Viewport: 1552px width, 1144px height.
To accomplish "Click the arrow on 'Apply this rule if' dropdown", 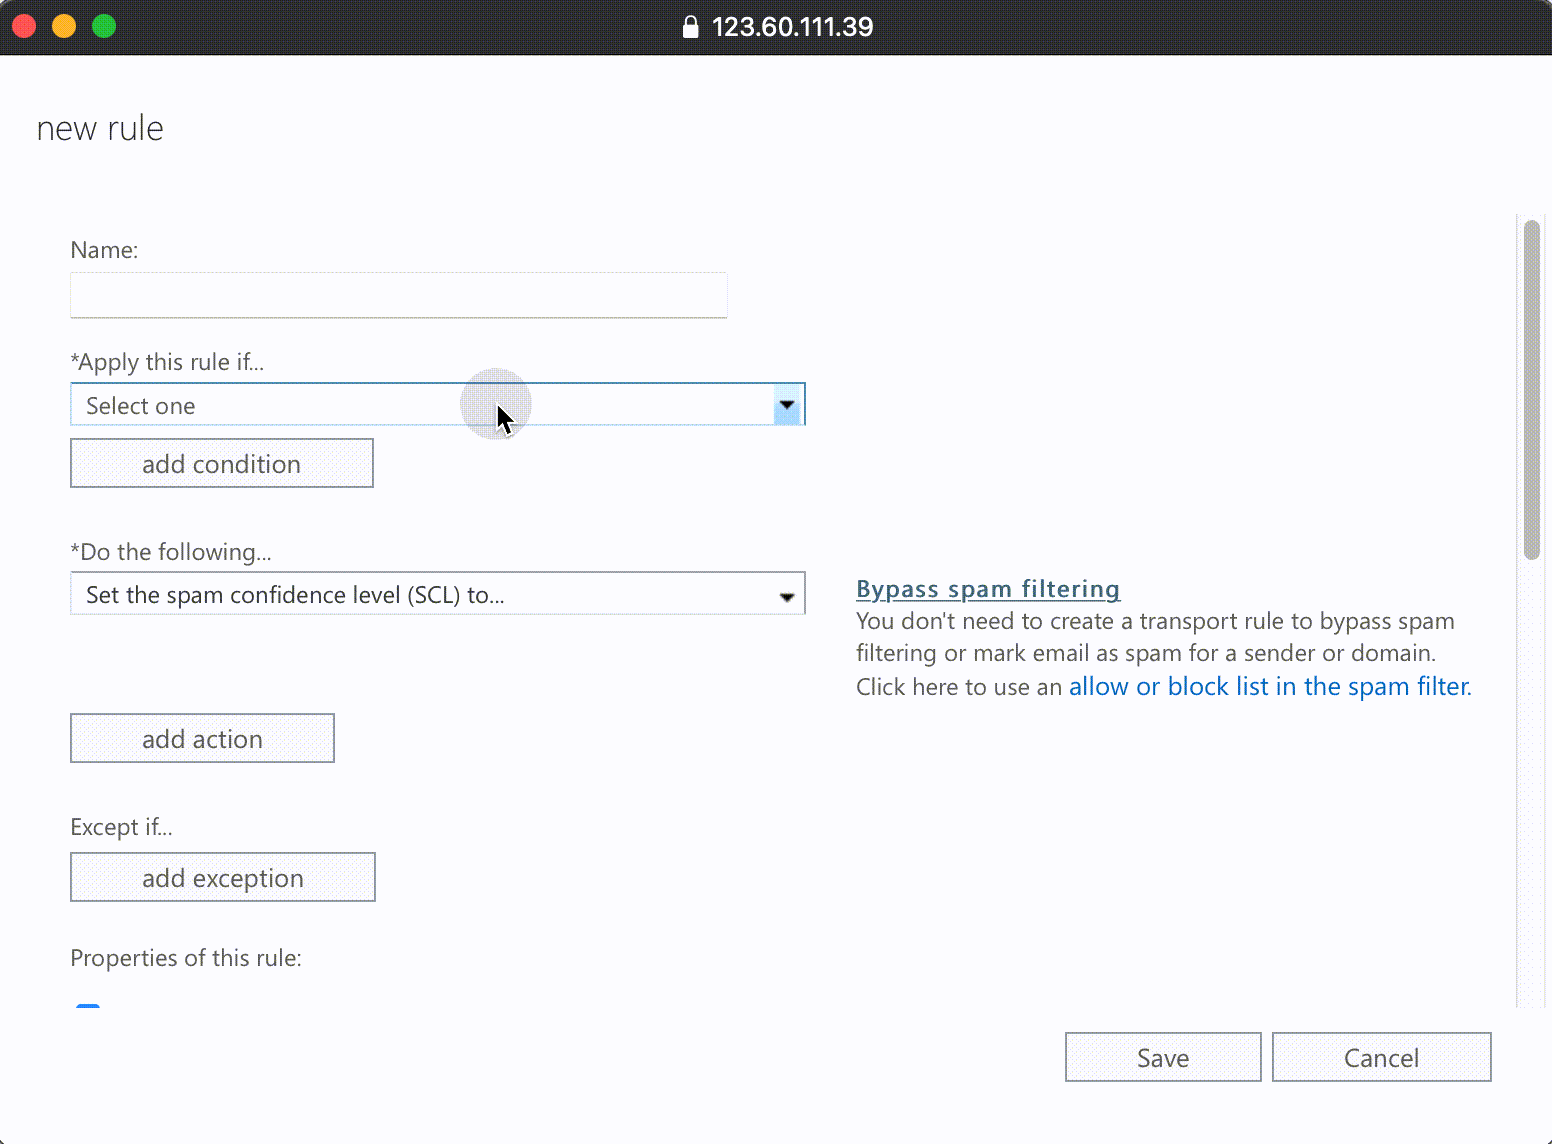I will (x=787, y=405).
